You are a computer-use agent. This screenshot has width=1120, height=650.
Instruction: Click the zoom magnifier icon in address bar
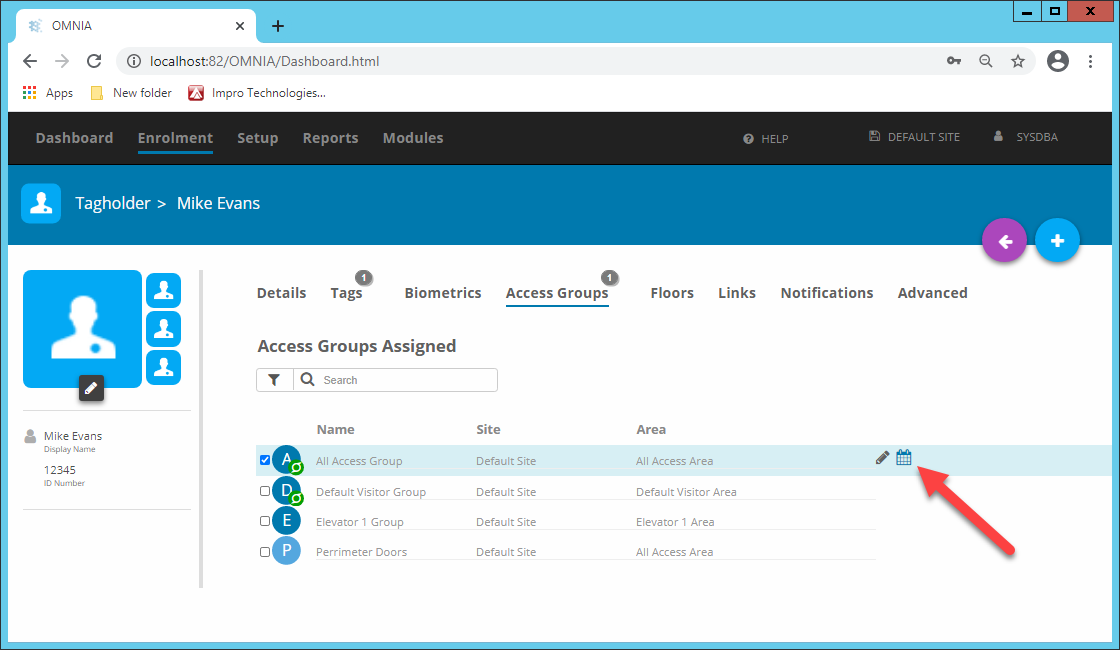pyautogui.click(x=986, y=61)
